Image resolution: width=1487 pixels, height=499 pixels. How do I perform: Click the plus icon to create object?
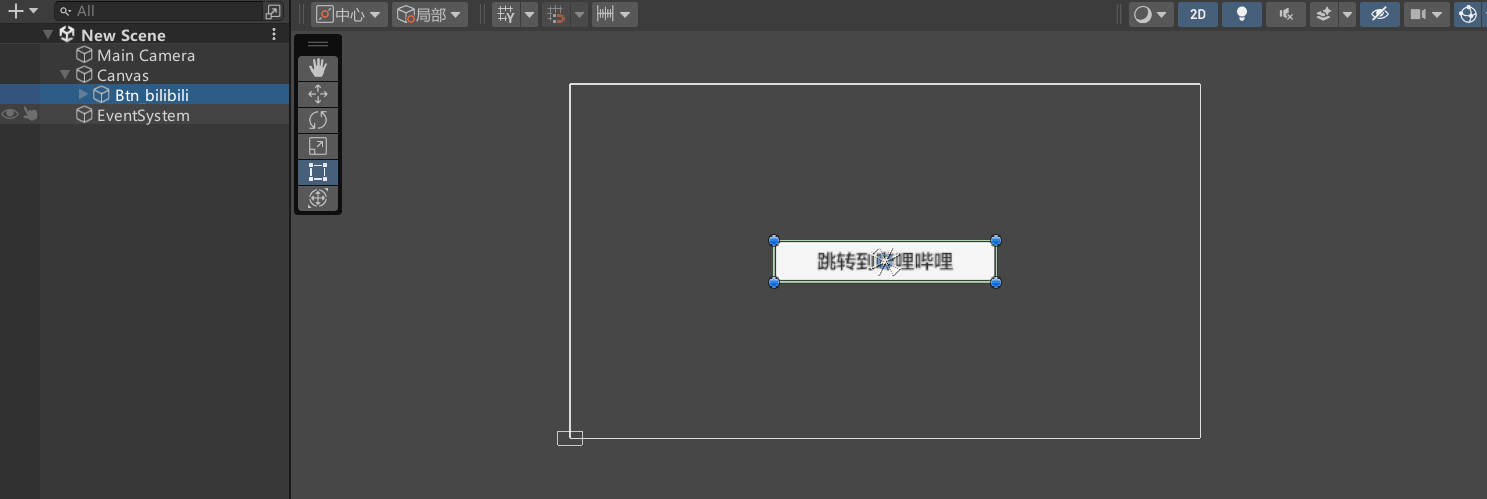(x=15, y=11)
